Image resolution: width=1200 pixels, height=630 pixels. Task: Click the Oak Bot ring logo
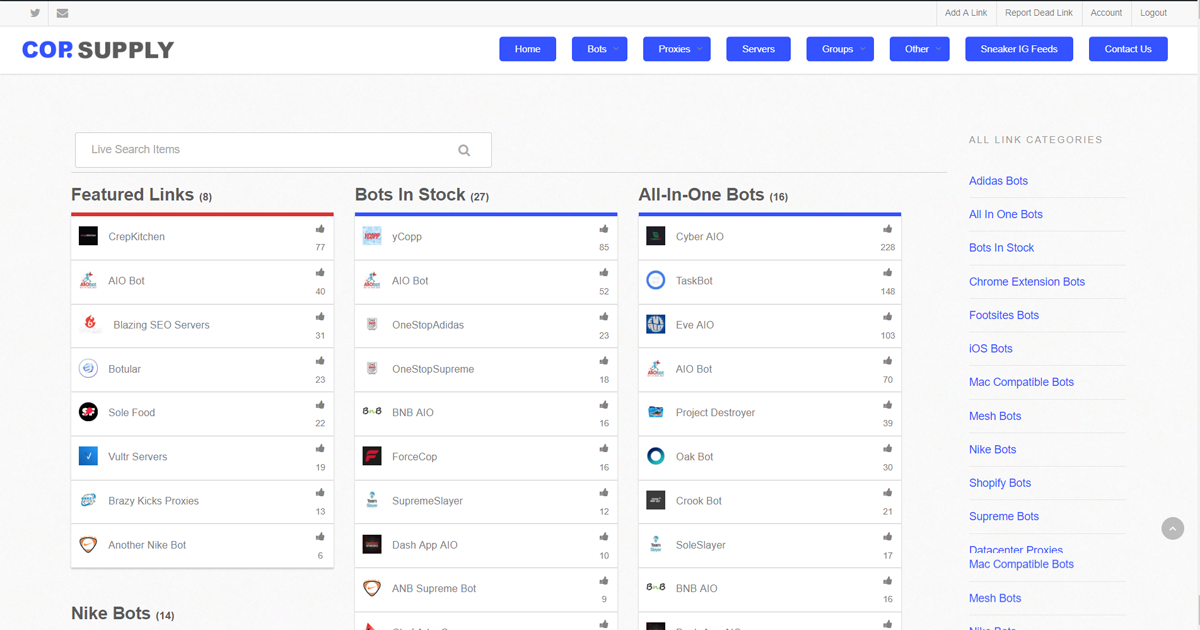point(656,457)
